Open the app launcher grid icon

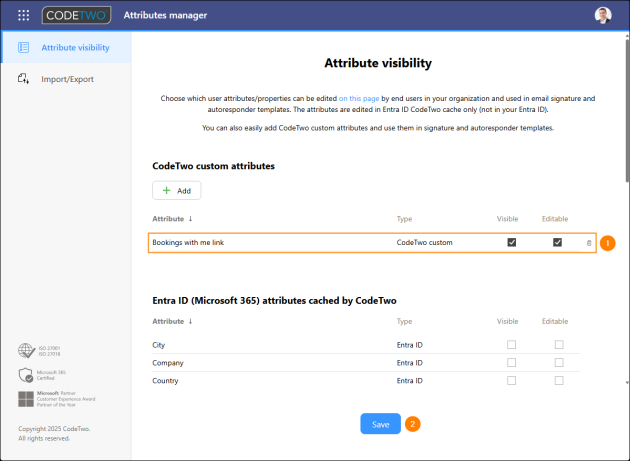[x=24, y=15]
